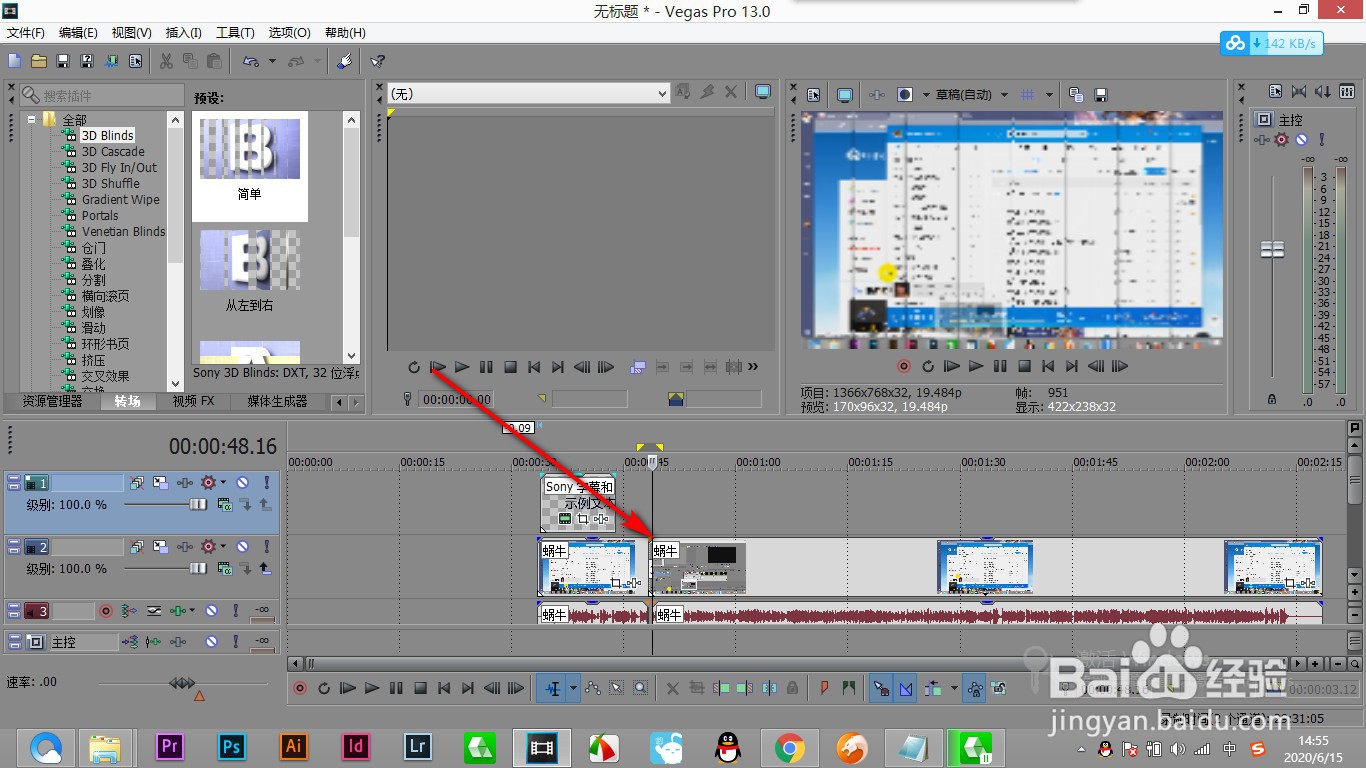Open the 工具(T) menu
This screenshot has height=768, width=1366.
[235, 33]
